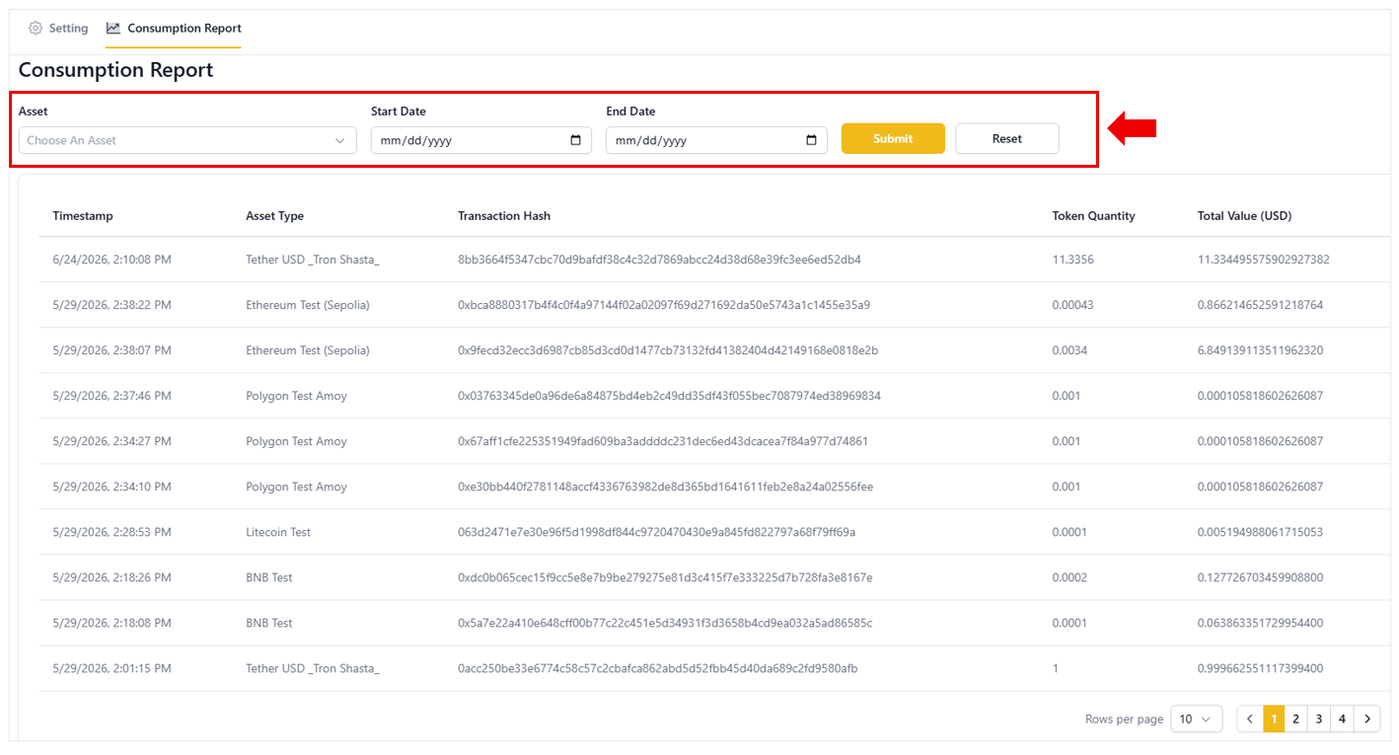This screenshot has width=1399, height=755.
Task: Click the hash starting 0x5a7e22a410e6
Action: coord(665,623)
